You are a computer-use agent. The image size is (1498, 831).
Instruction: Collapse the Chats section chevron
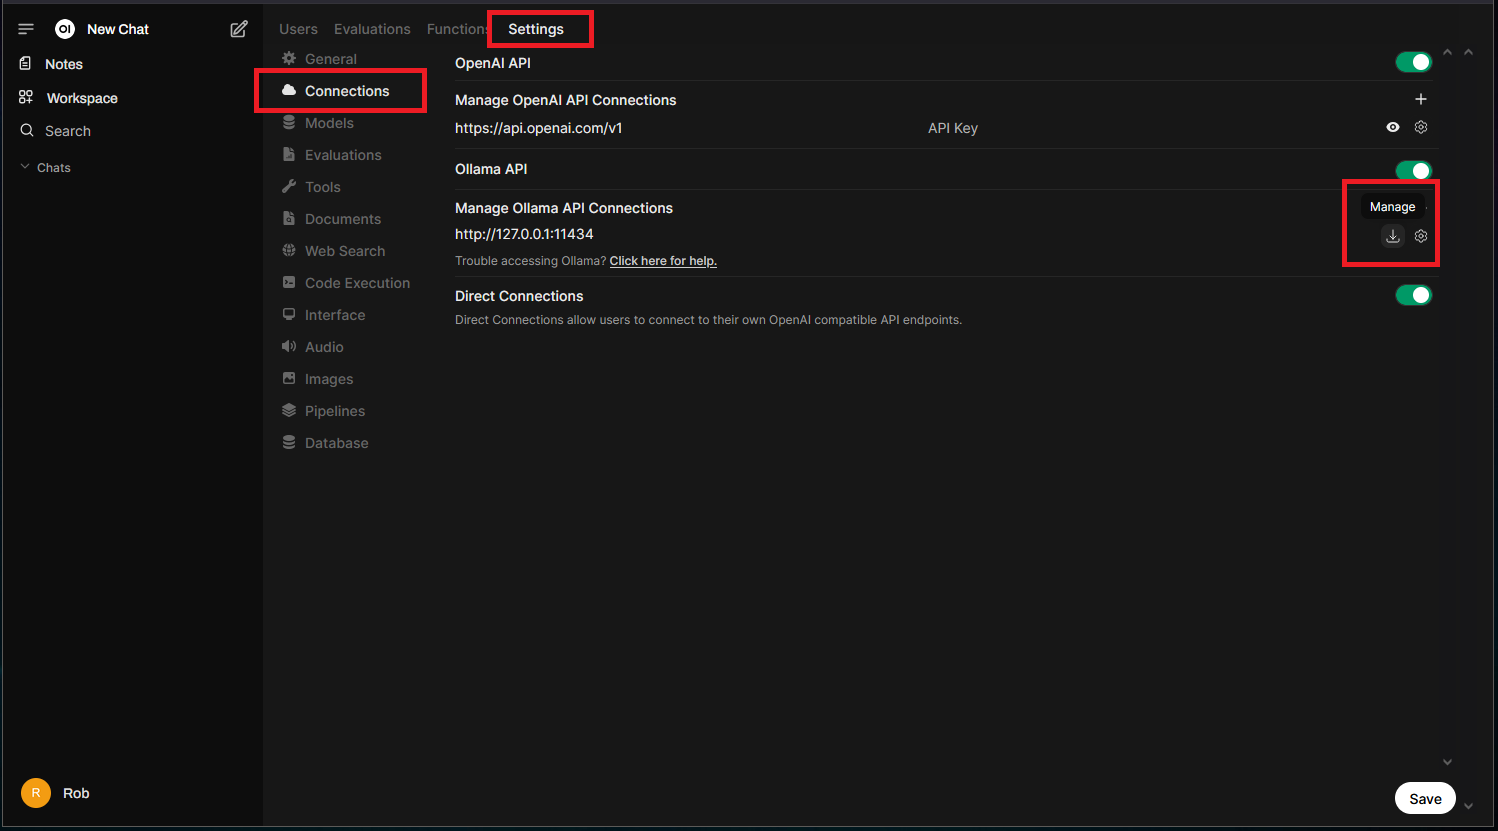point(25,167)
